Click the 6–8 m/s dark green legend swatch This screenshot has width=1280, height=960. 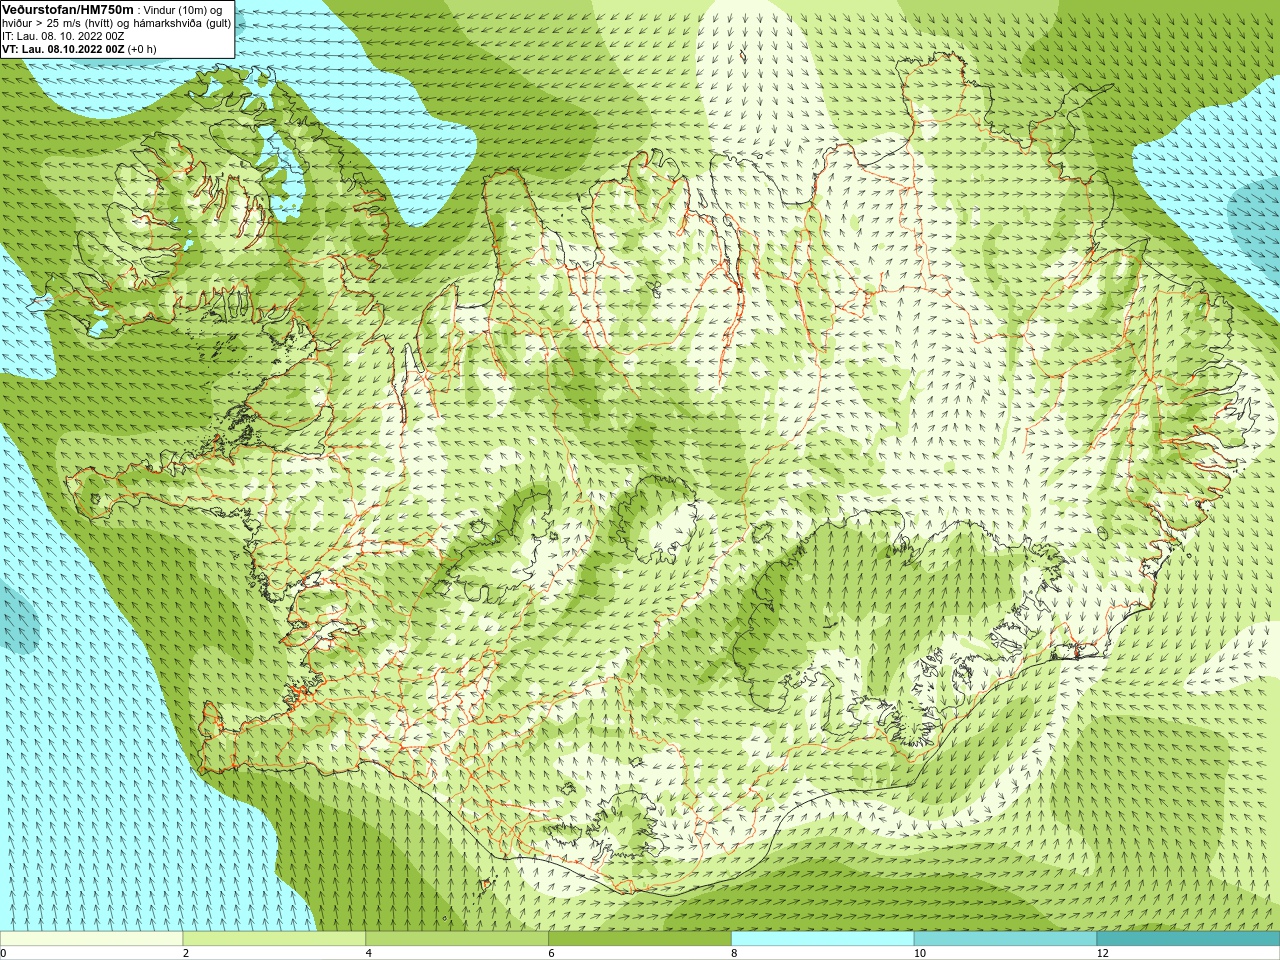tap(640, 939)
